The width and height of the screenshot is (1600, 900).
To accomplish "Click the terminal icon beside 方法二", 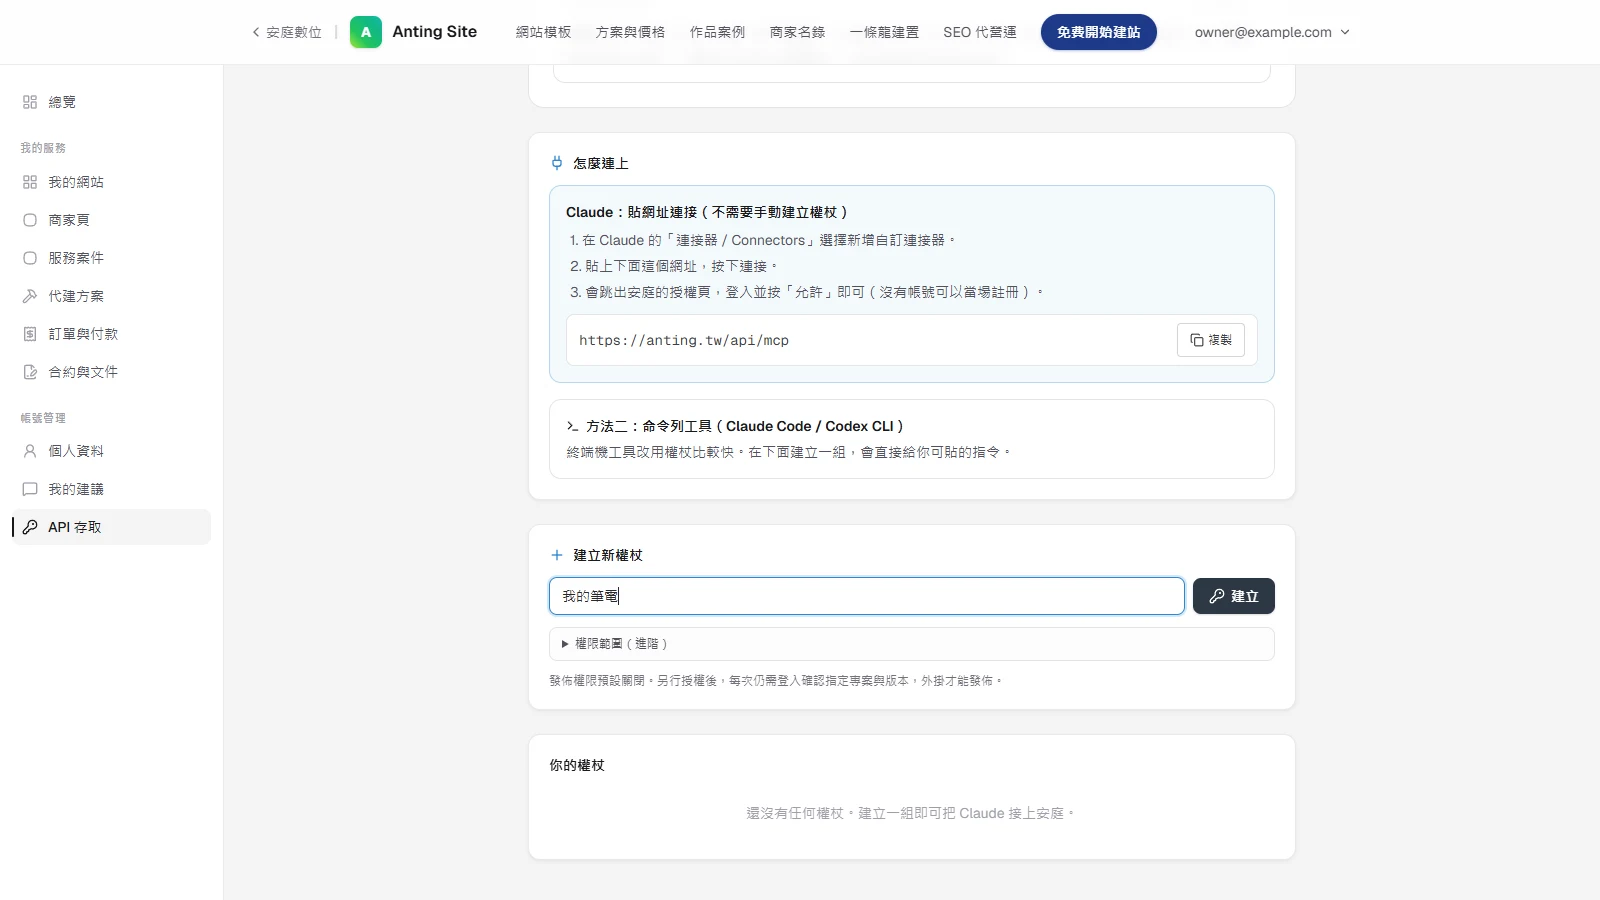I will [573, 426].
